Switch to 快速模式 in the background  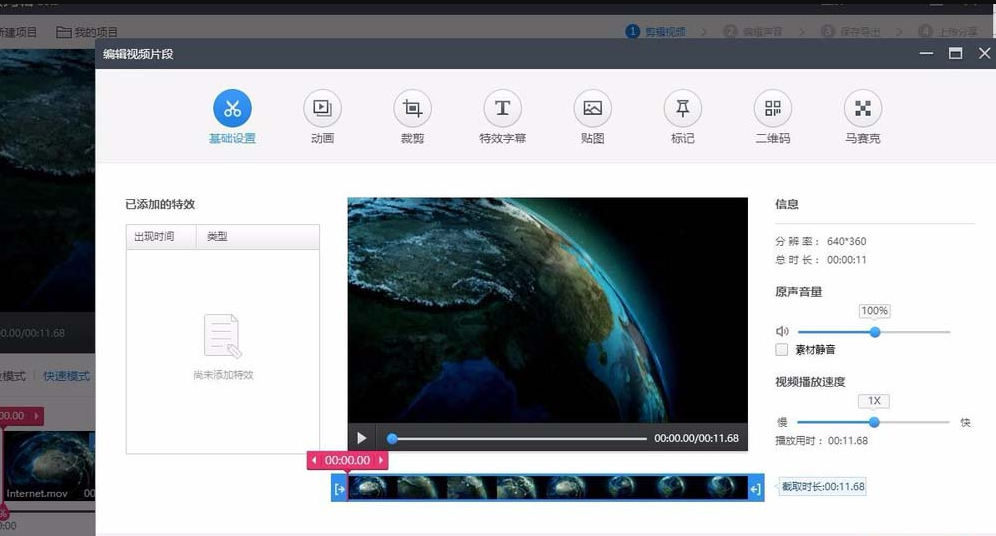click(x=66, y=376)
